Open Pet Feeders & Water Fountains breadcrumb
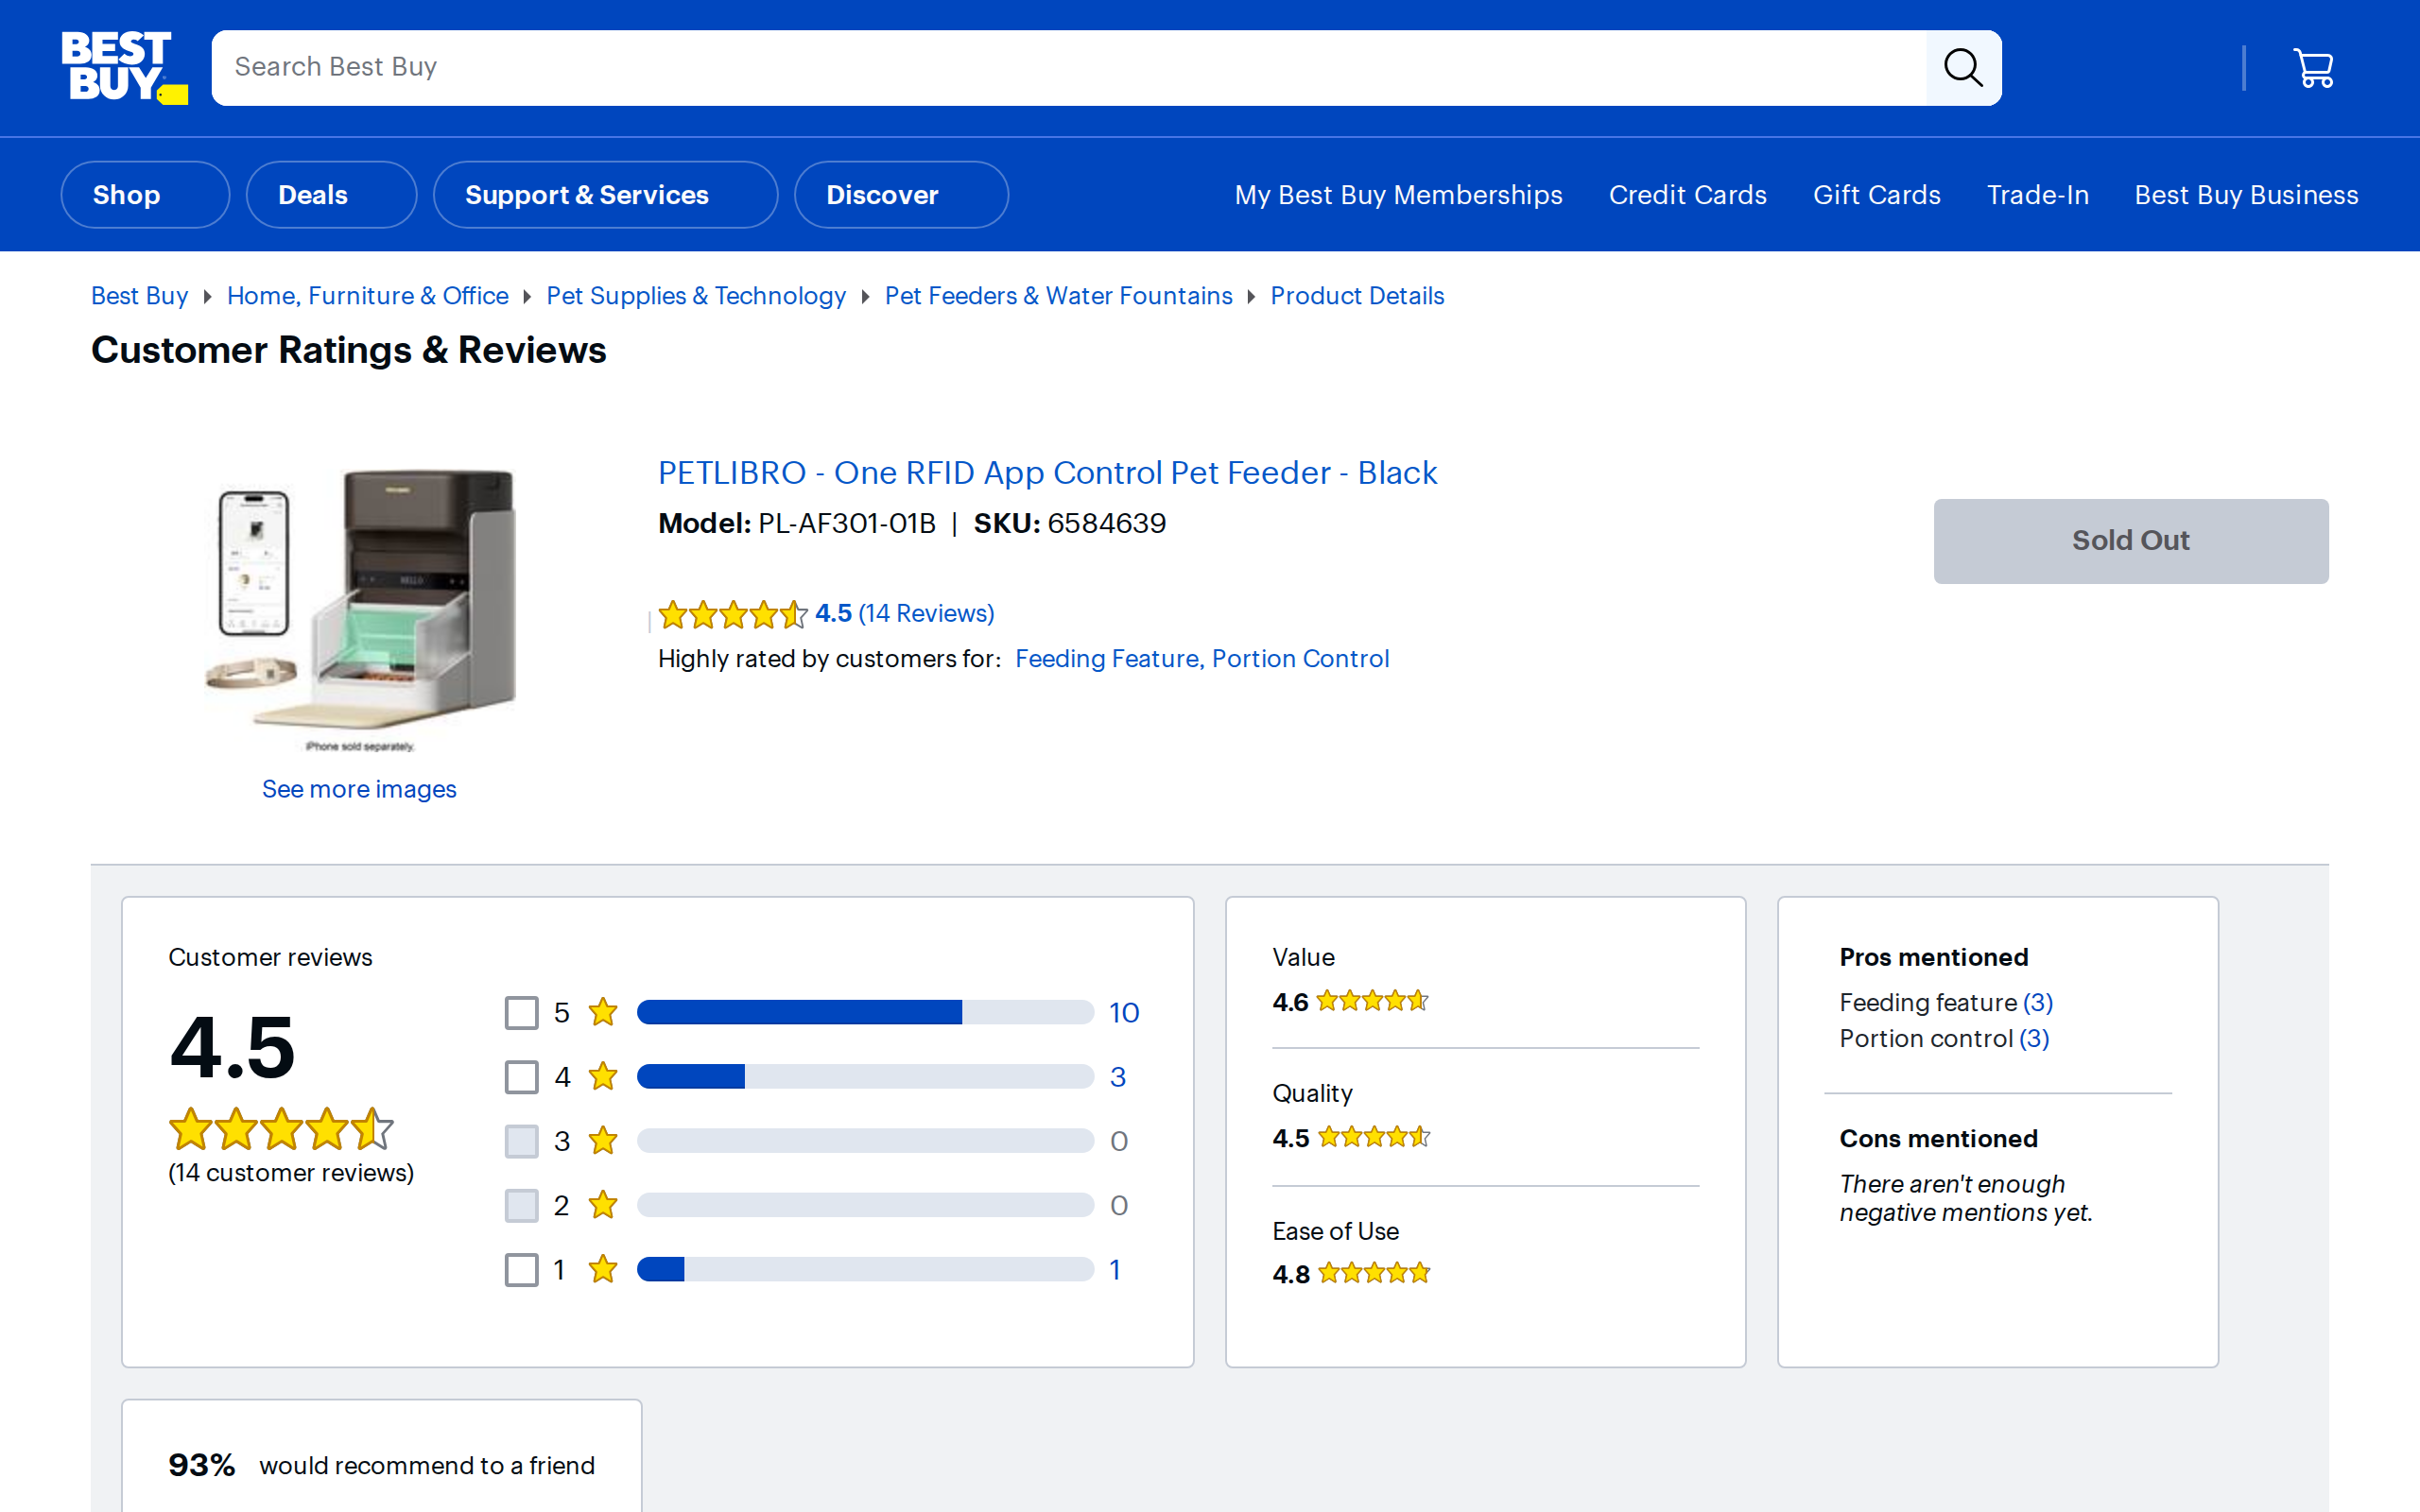2420x1512 pixels. pos(1058,296)
